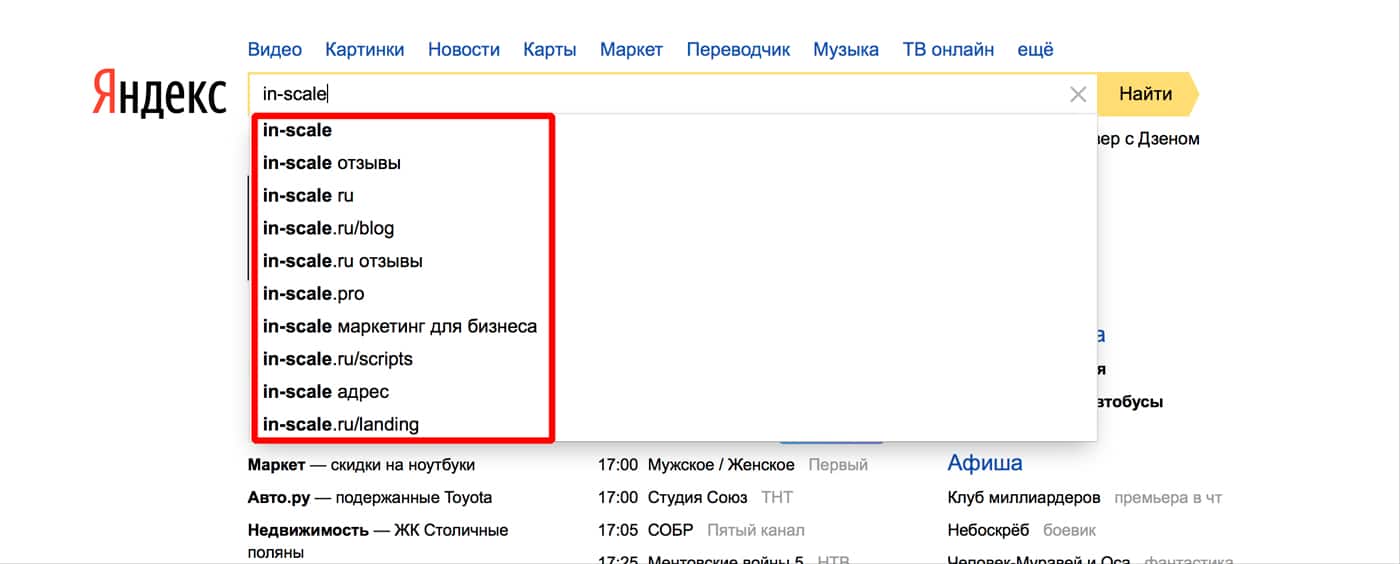
Task: Open the Переводчик tab
Action: [x=738, y=49]
